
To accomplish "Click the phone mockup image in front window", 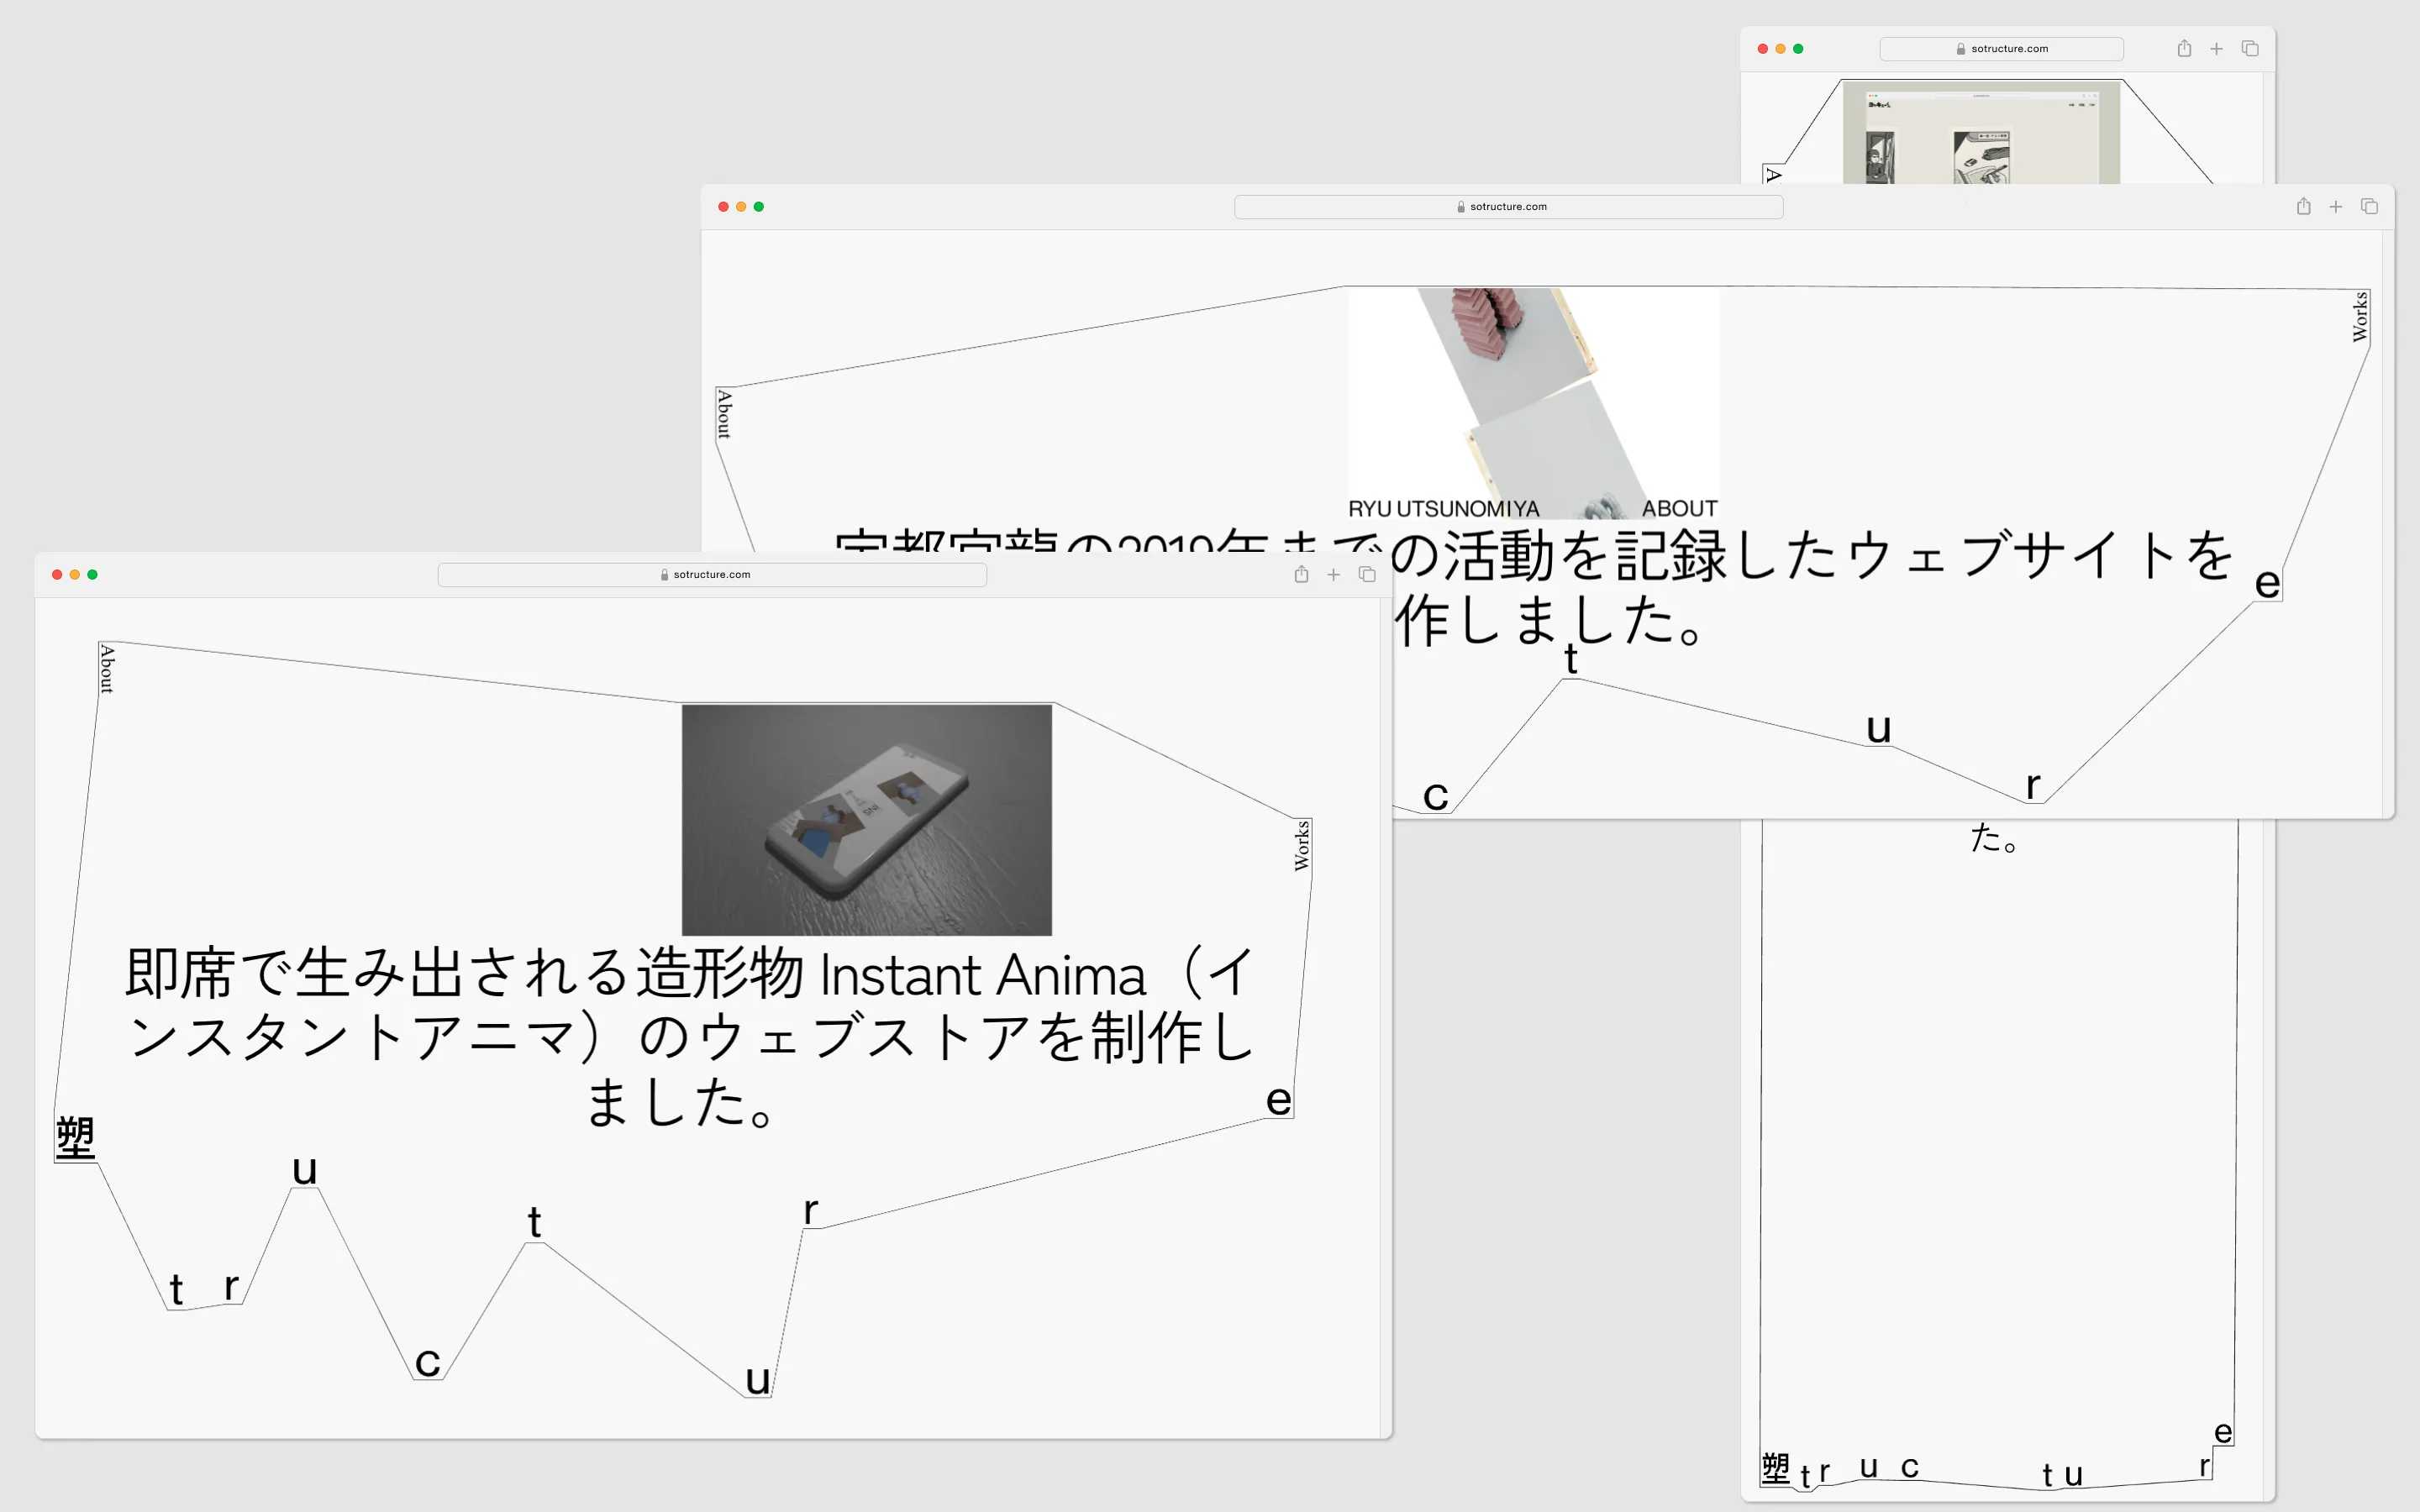I will tap(866, 820).
